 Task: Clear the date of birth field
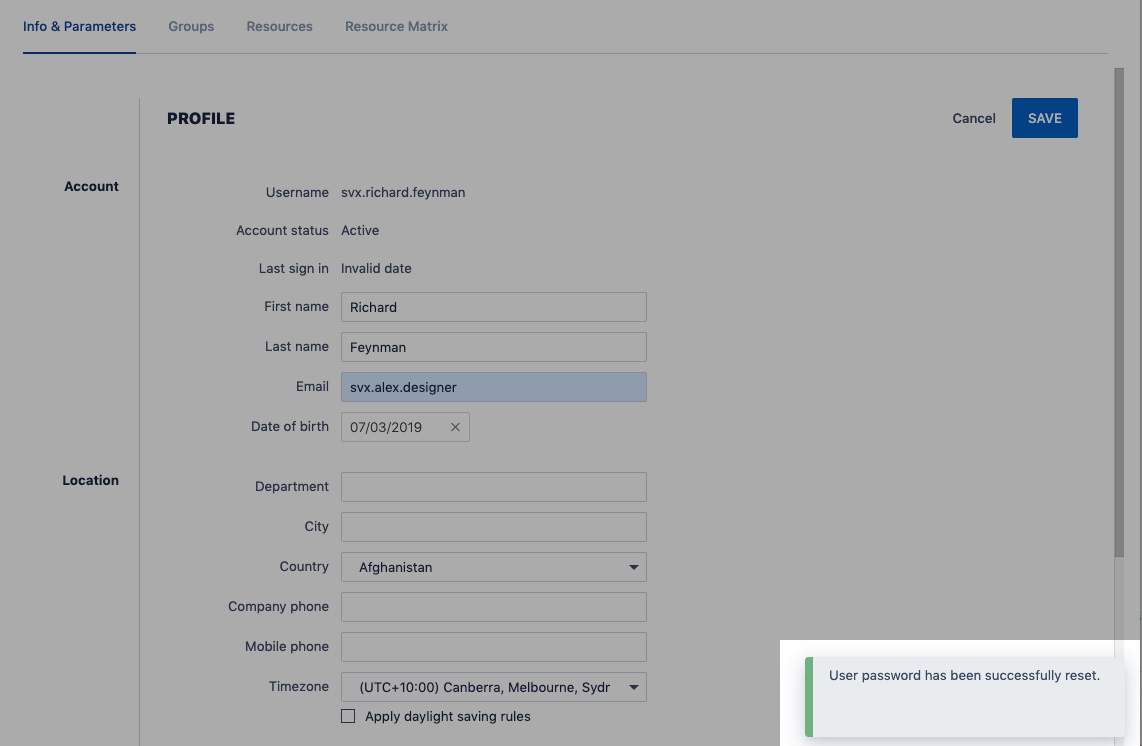tap(455, 427)
